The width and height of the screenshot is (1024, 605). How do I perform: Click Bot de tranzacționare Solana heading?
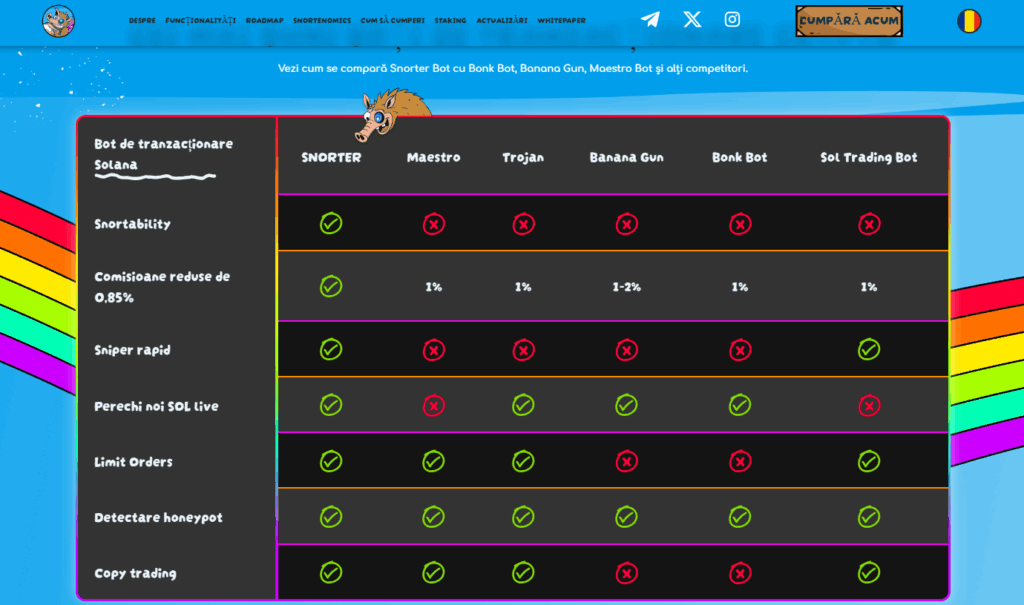point(163,154)
